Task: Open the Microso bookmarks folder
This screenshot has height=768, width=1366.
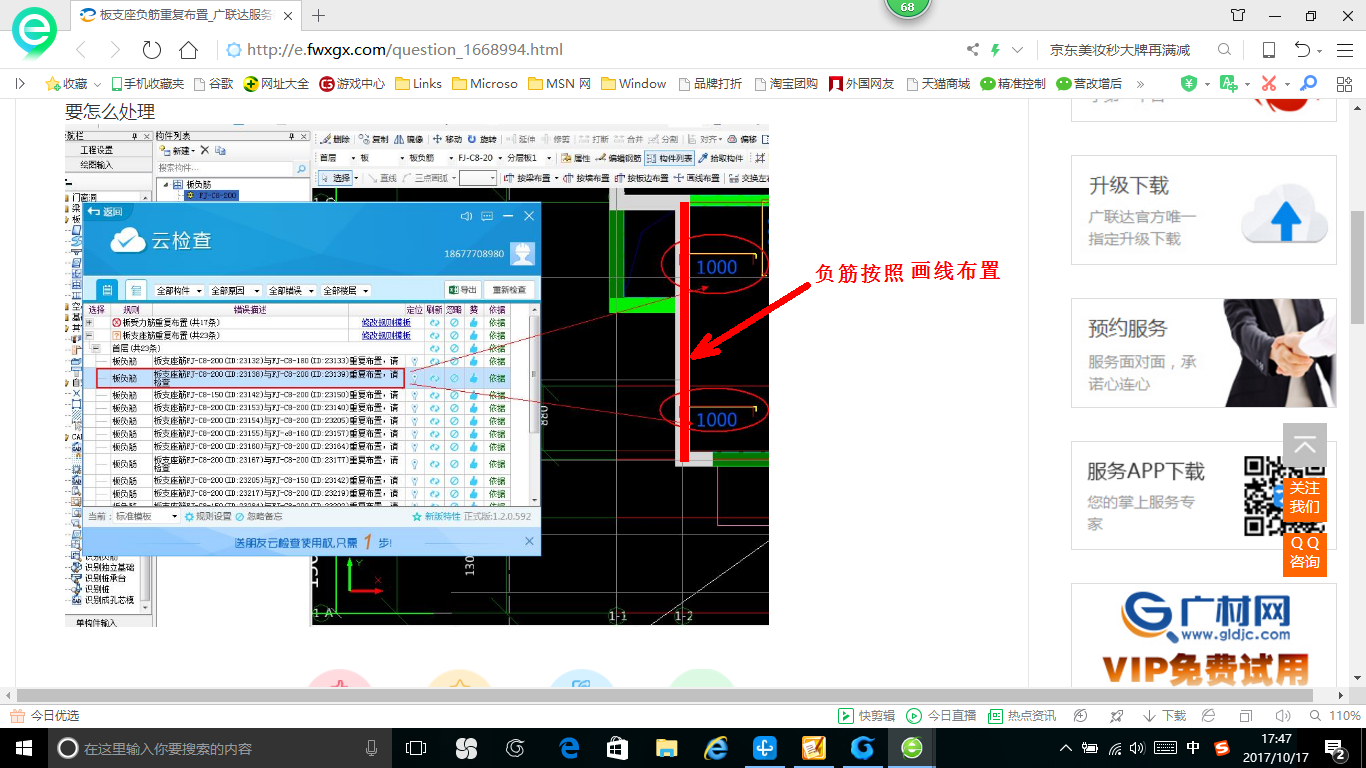Action: [485, 84]
